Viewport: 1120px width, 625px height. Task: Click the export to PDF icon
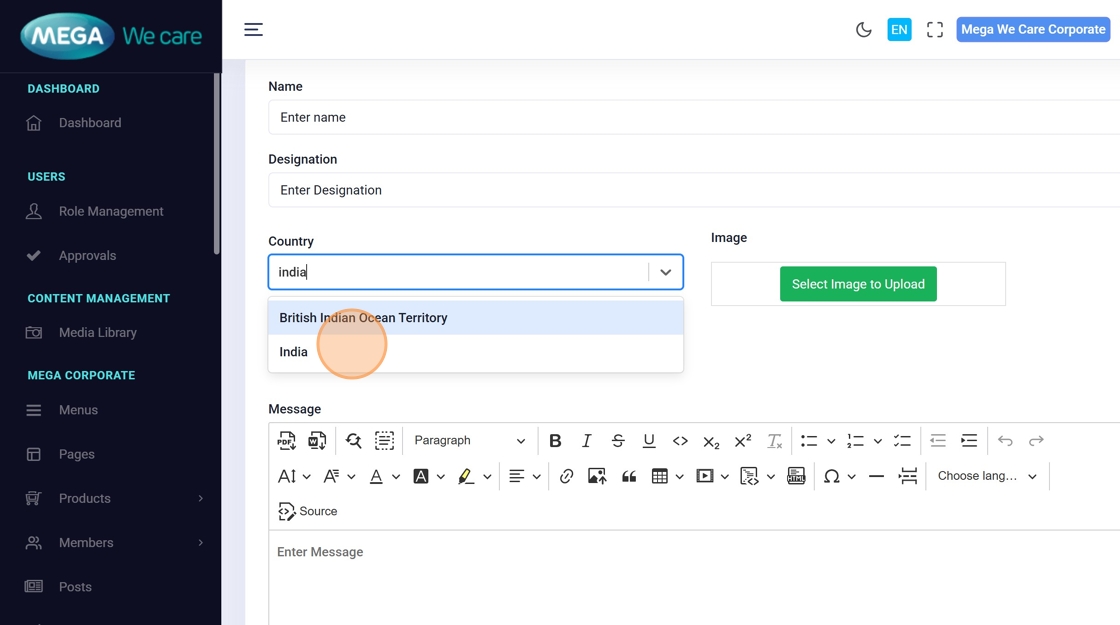287,441
